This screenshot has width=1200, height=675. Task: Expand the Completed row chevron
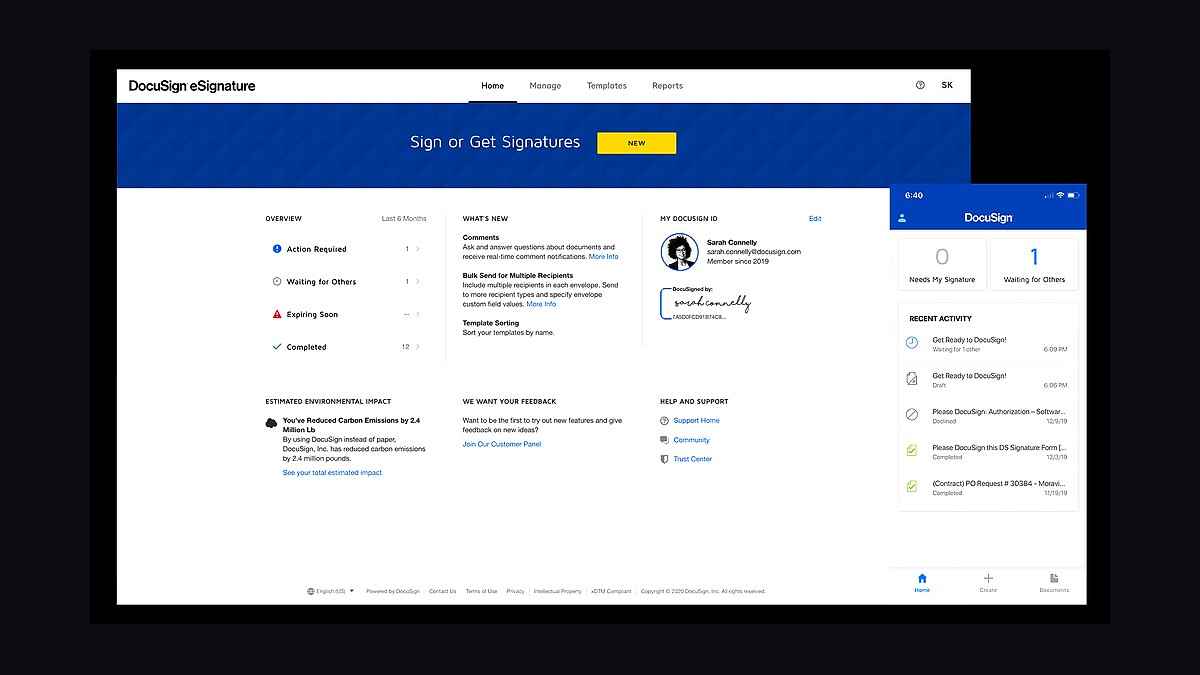point(418,347)
